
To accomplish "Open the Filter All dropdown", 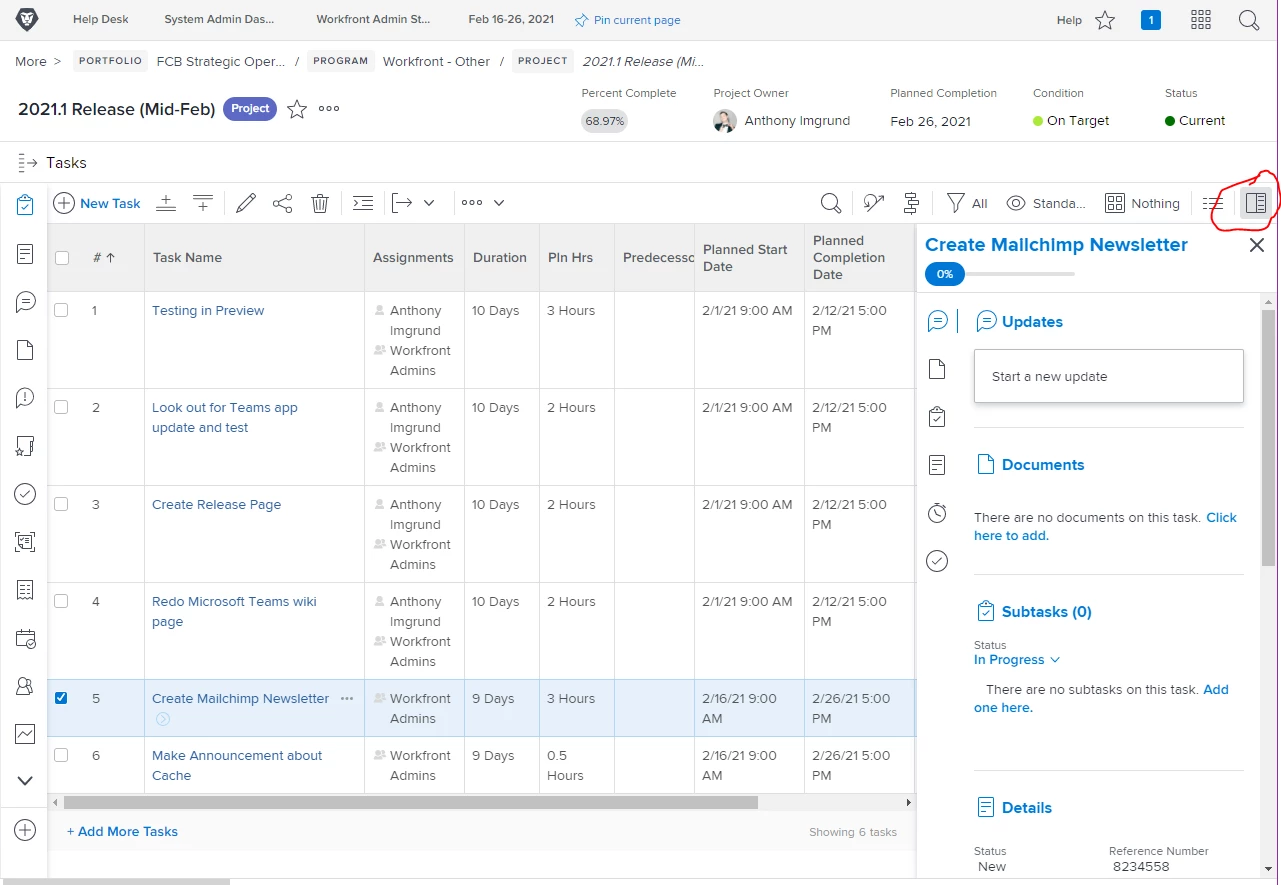I will 966,203.
